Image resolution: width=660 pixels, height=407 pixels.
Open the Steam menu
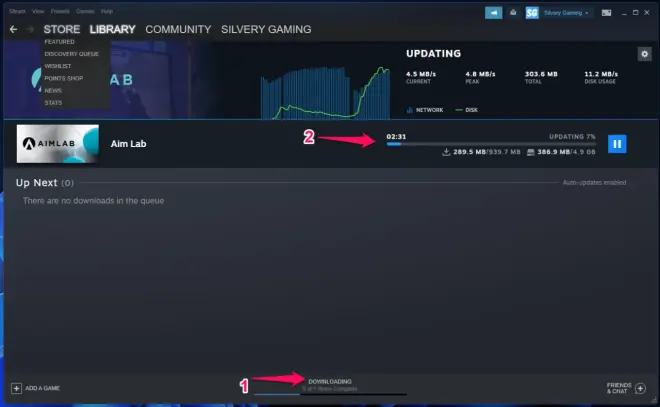tap(17, 11)
